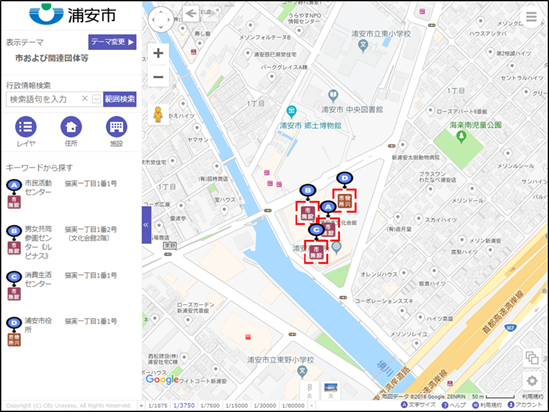Click map marker A pin

click(x=328, y=208)
